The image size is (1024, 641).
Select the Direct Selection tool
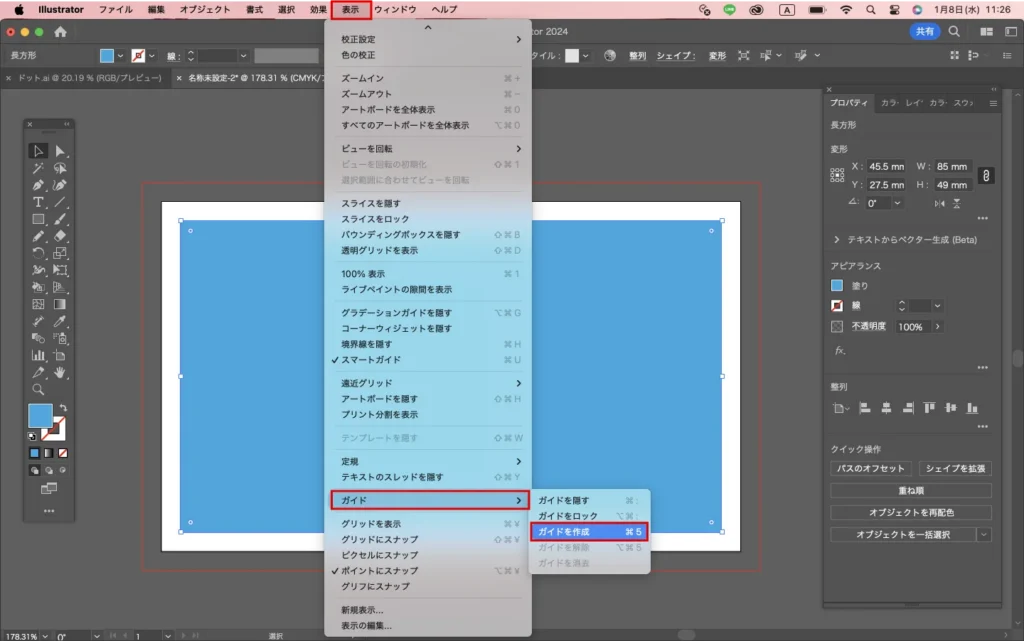[x=60, y=151]
